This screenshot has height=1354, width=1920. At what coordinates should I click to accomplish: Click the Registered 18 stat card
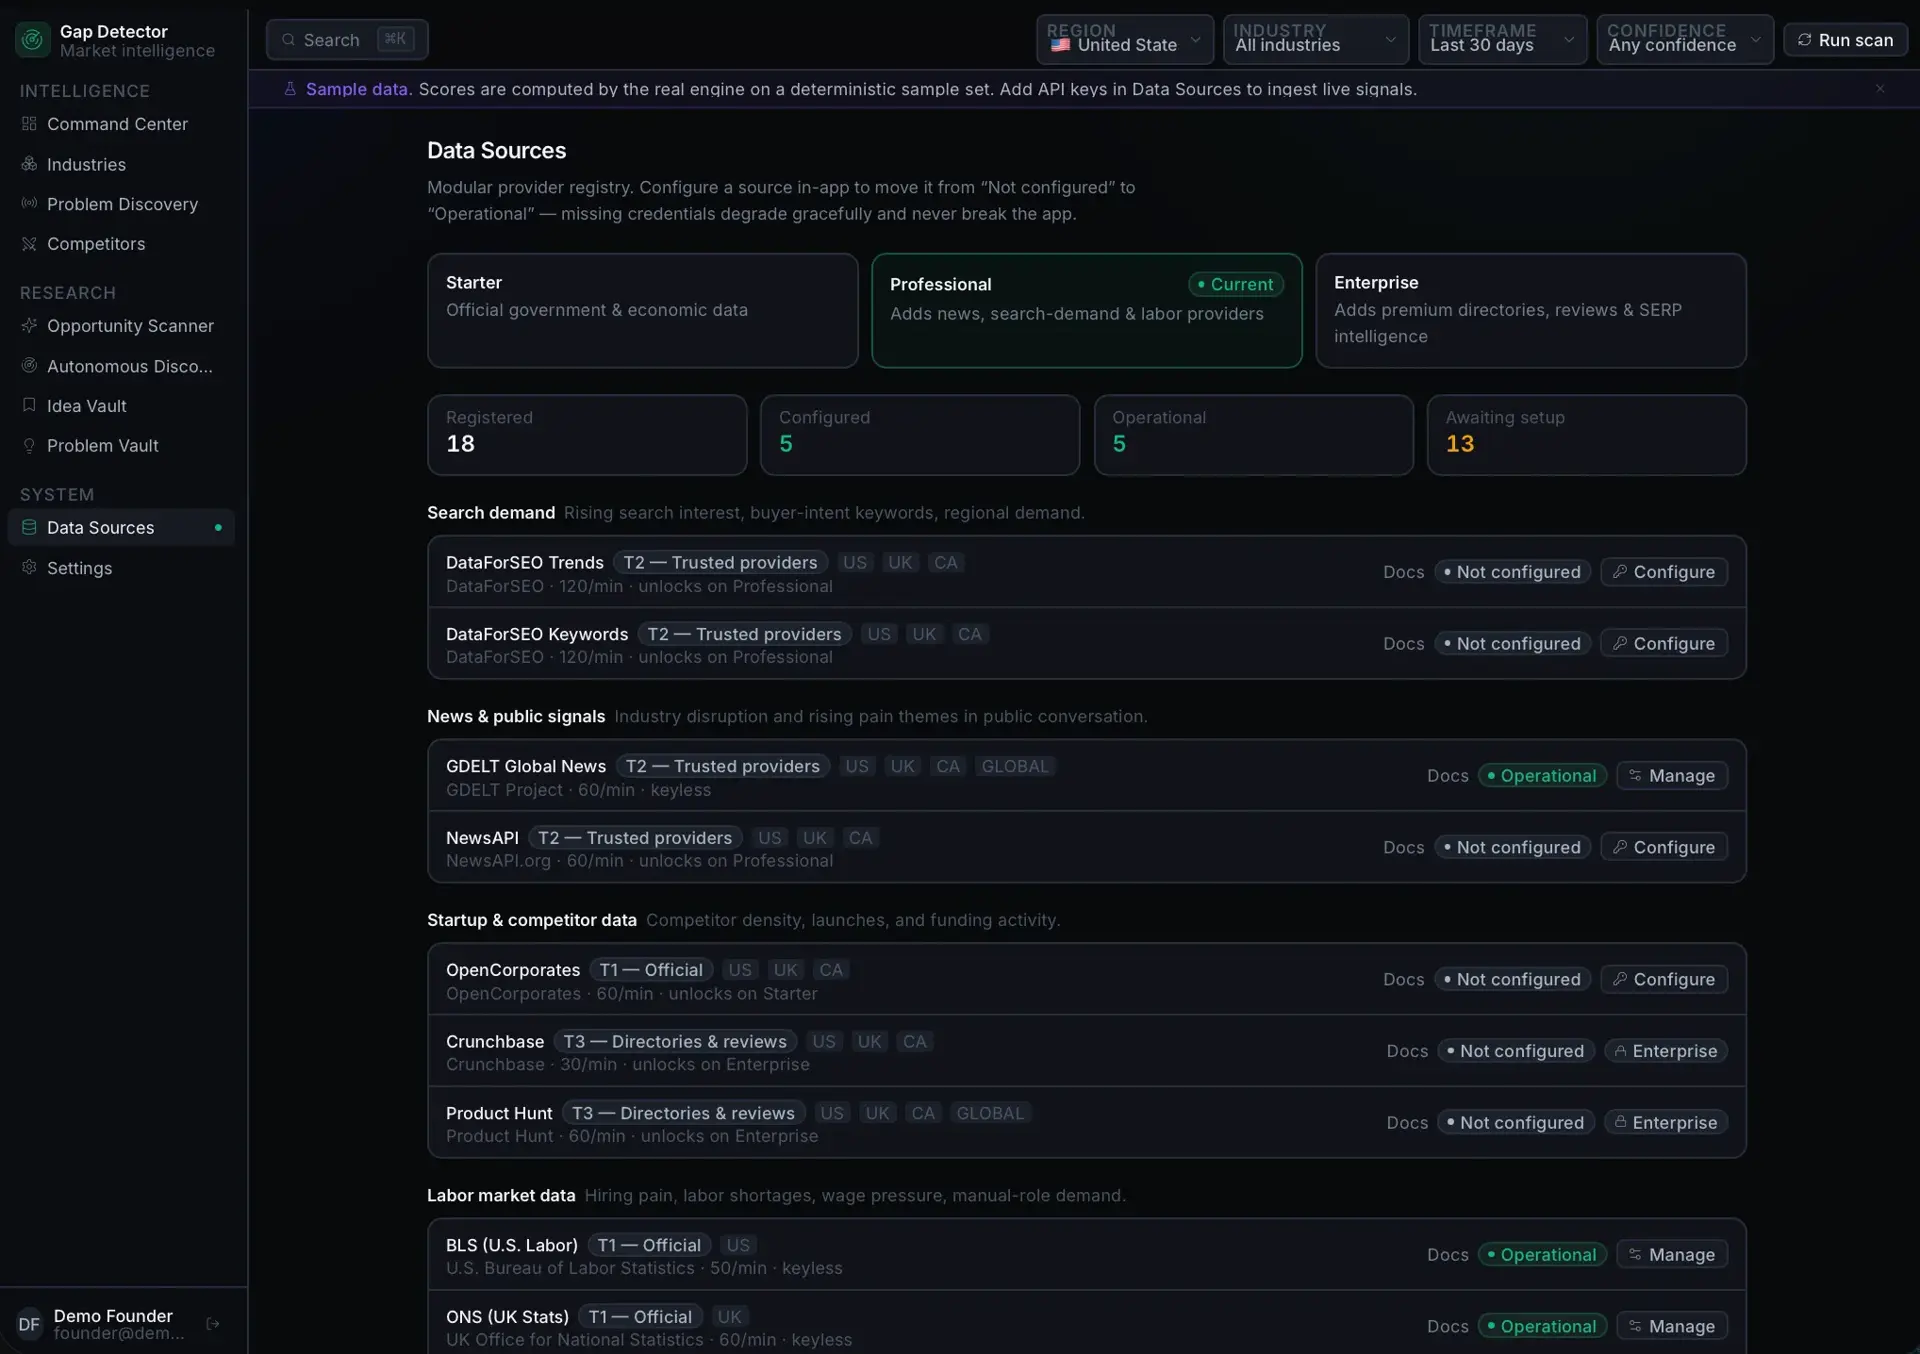587,434
